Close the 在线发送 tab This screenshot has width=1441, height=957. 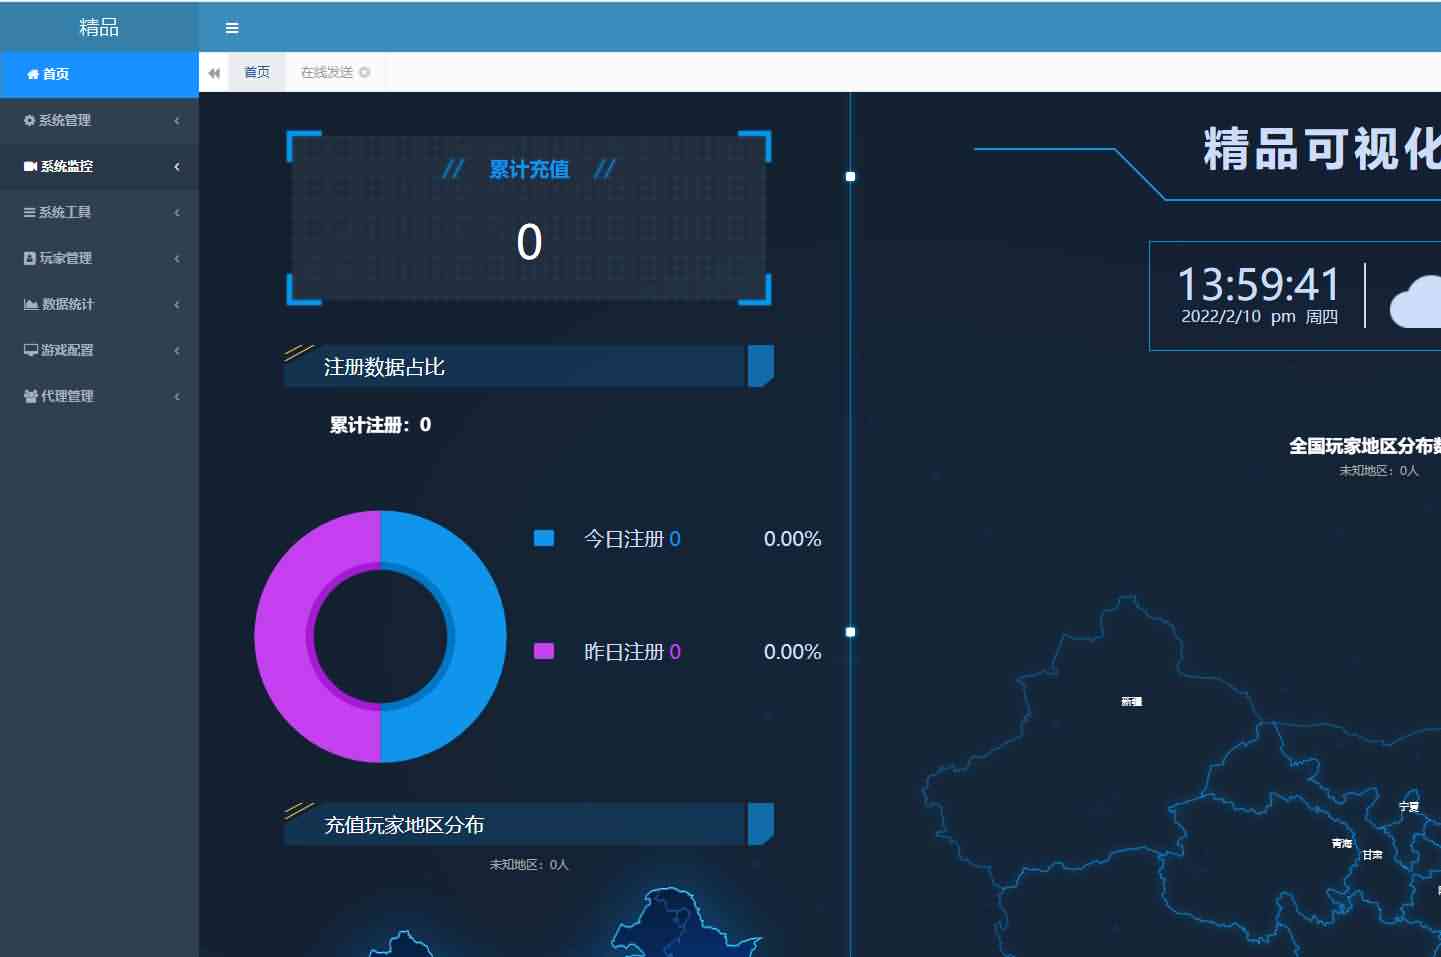(365, 72)
